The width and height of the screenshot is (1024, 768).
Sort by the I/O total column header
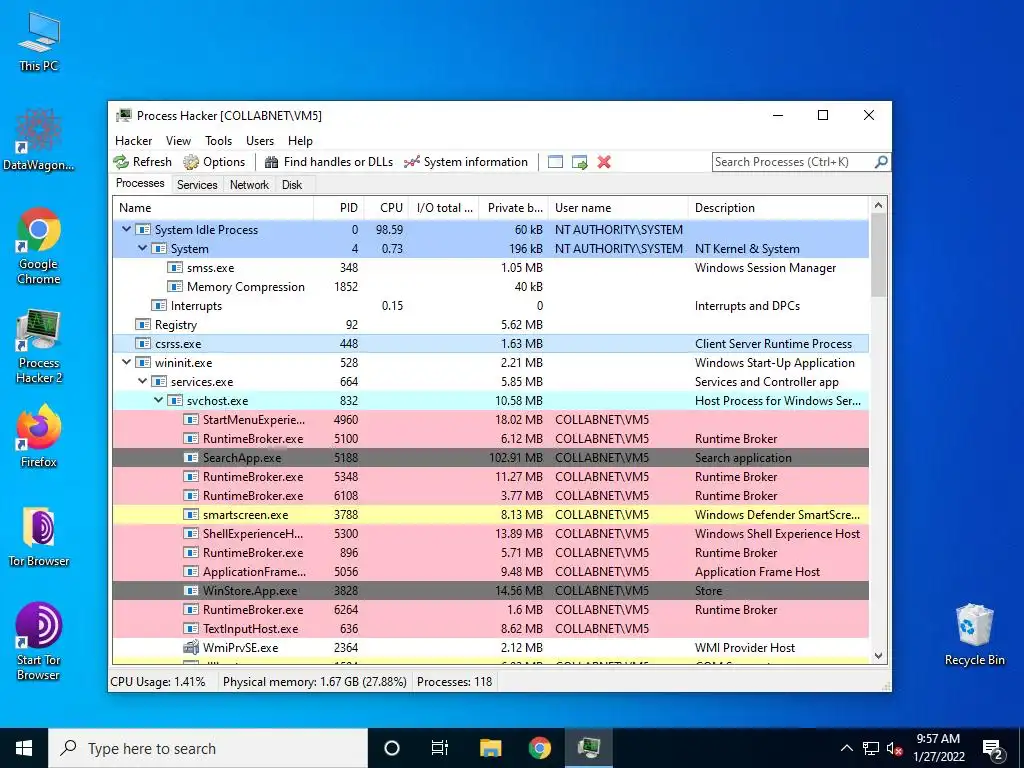[x=443, y=208]
